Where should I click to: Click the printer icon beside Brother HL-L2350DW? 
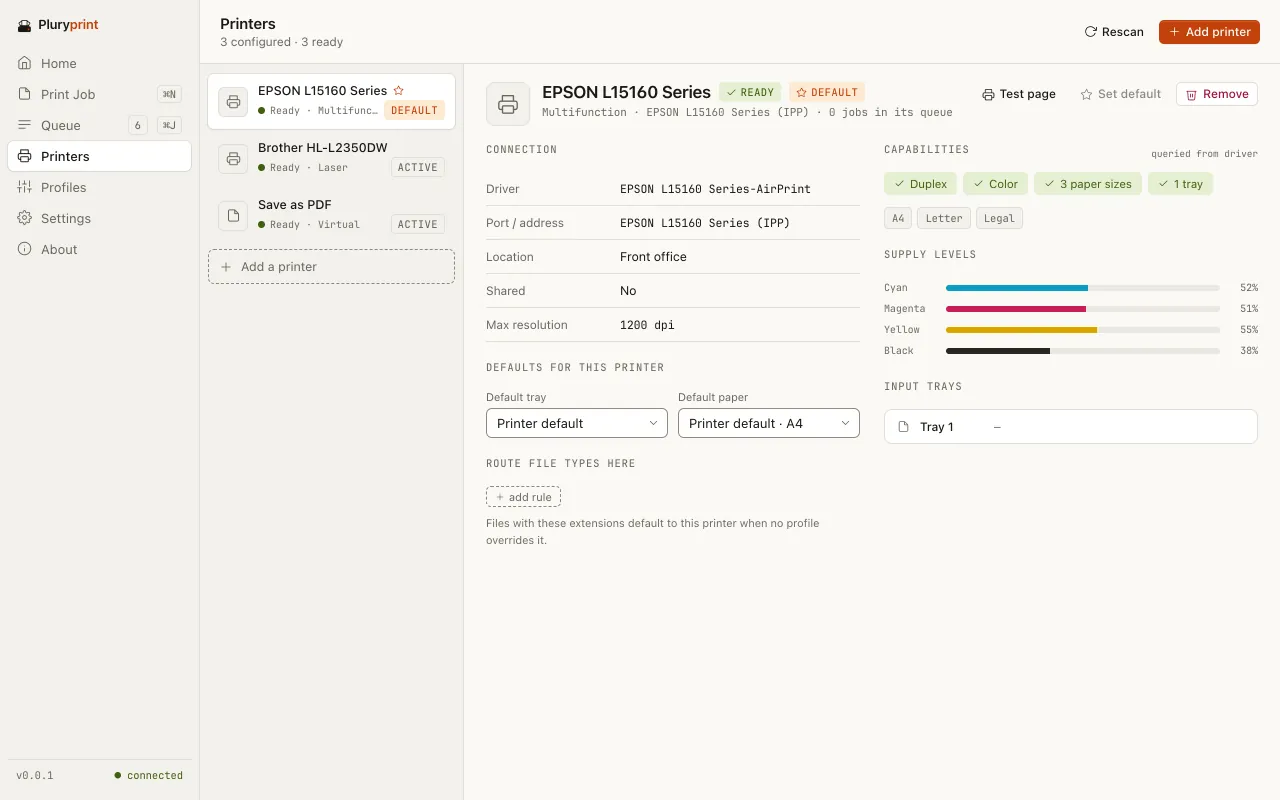click(x=233, y=158)
